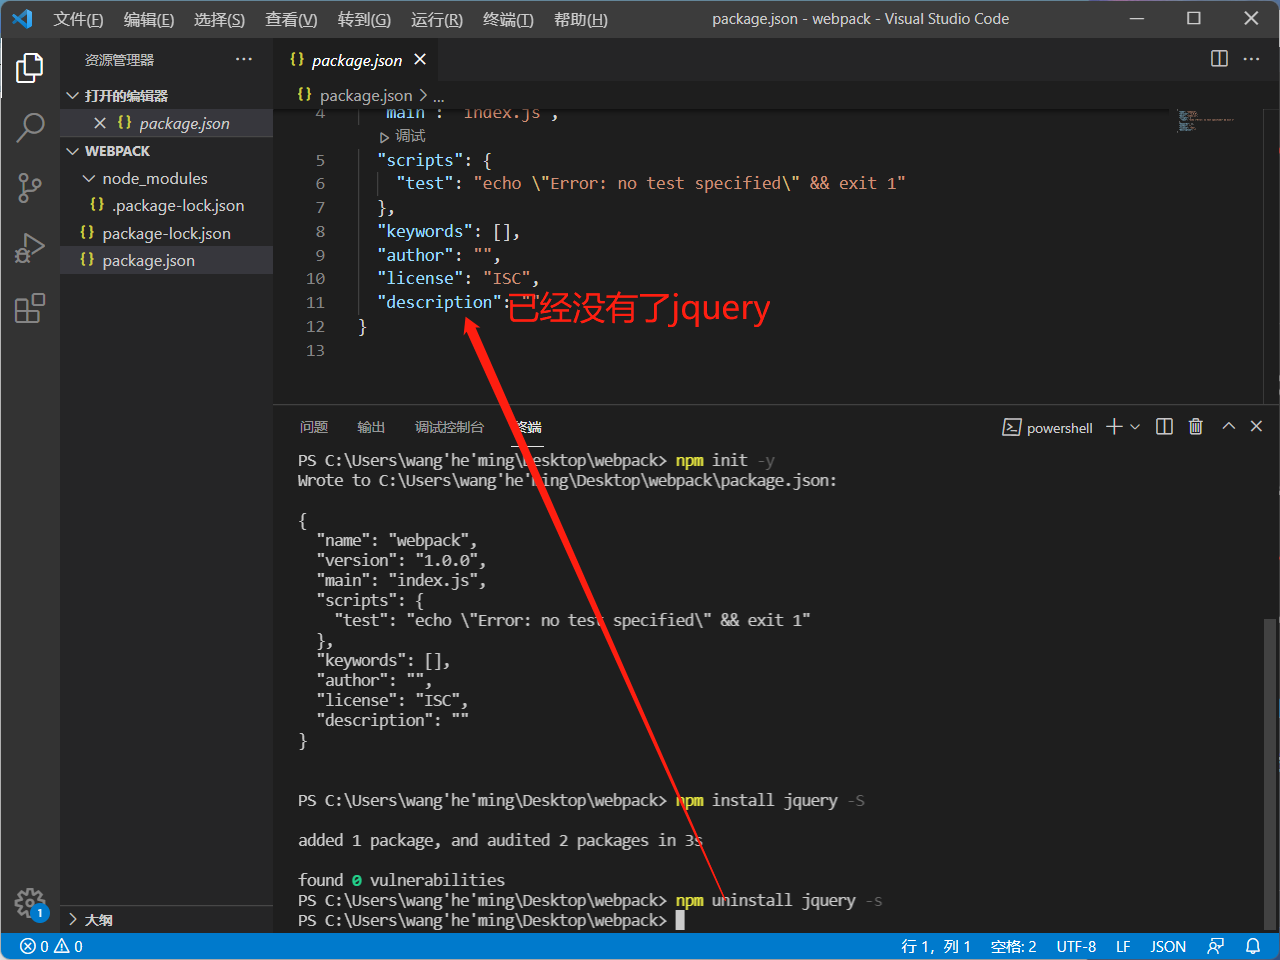Open explorer panel more actions ellipsis
Viewport: 1280px width, 960px height.
point(244,60)
